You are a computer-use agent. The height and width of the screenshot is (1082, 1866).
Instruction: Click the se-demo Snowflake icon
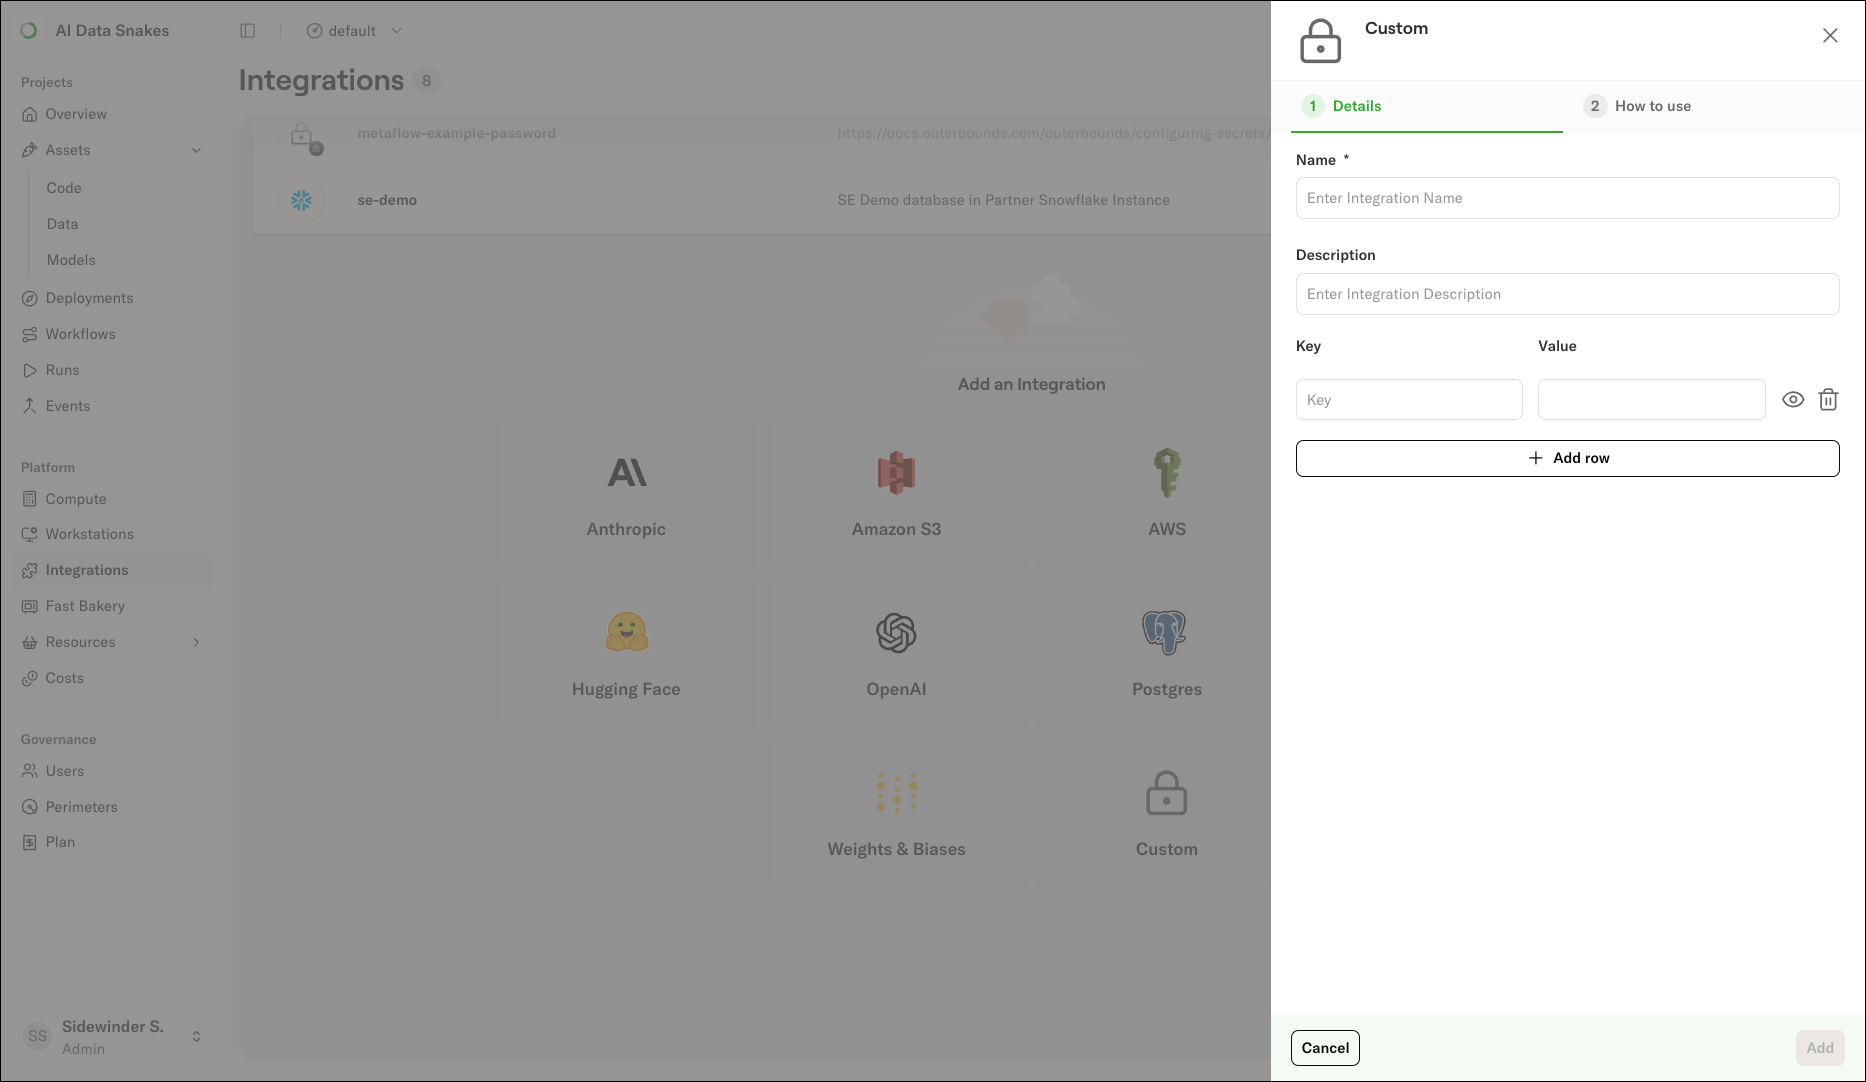tap(301, 200)
